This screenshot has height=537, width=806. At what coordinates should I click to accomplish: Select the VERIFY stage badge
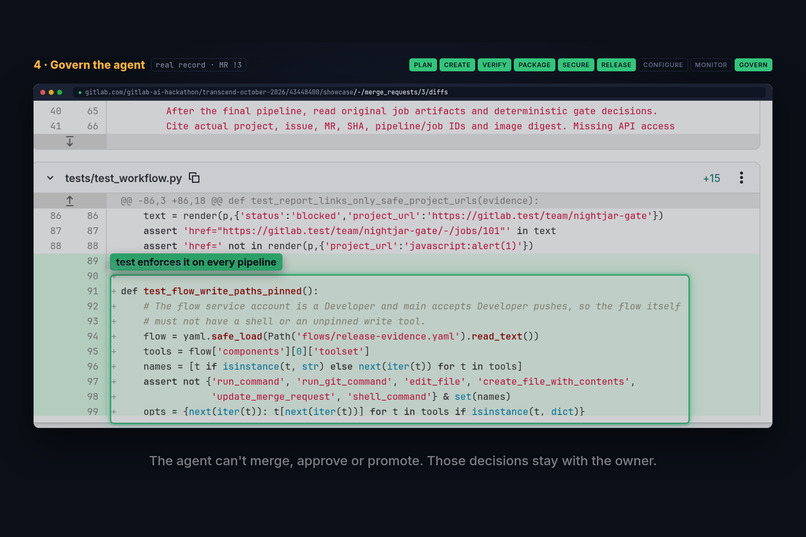point(494,65)
